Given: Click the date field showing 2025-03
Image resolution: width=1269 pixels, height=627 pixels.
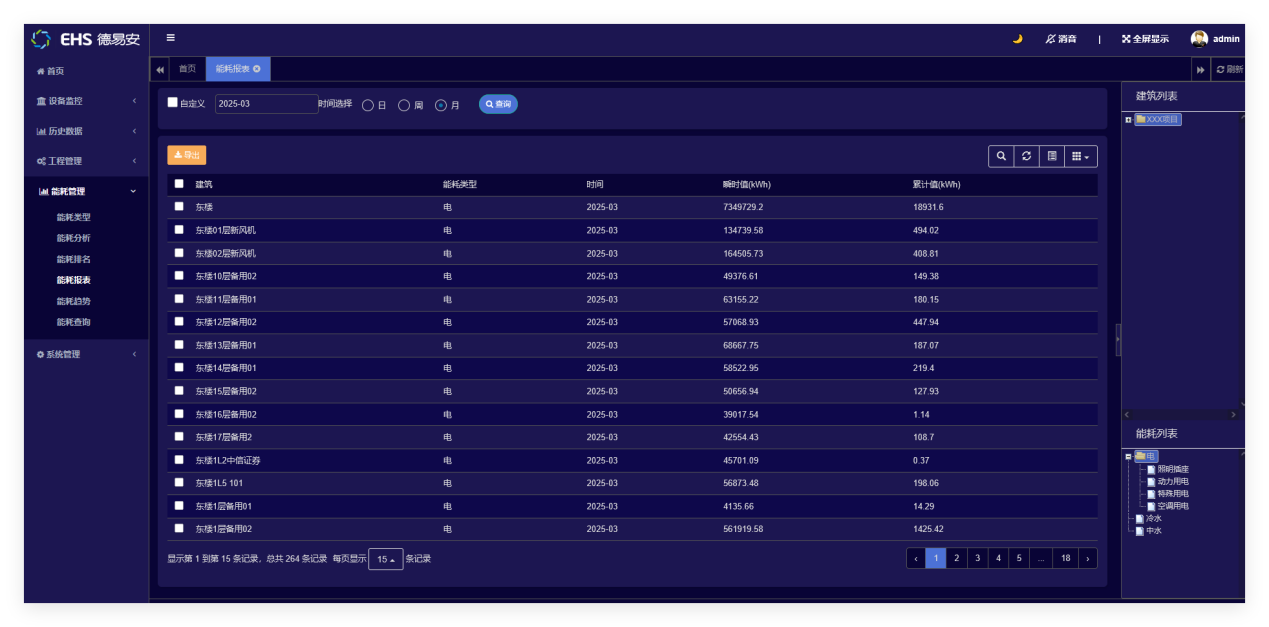Looking at the screenshot, I should point(265,104).
